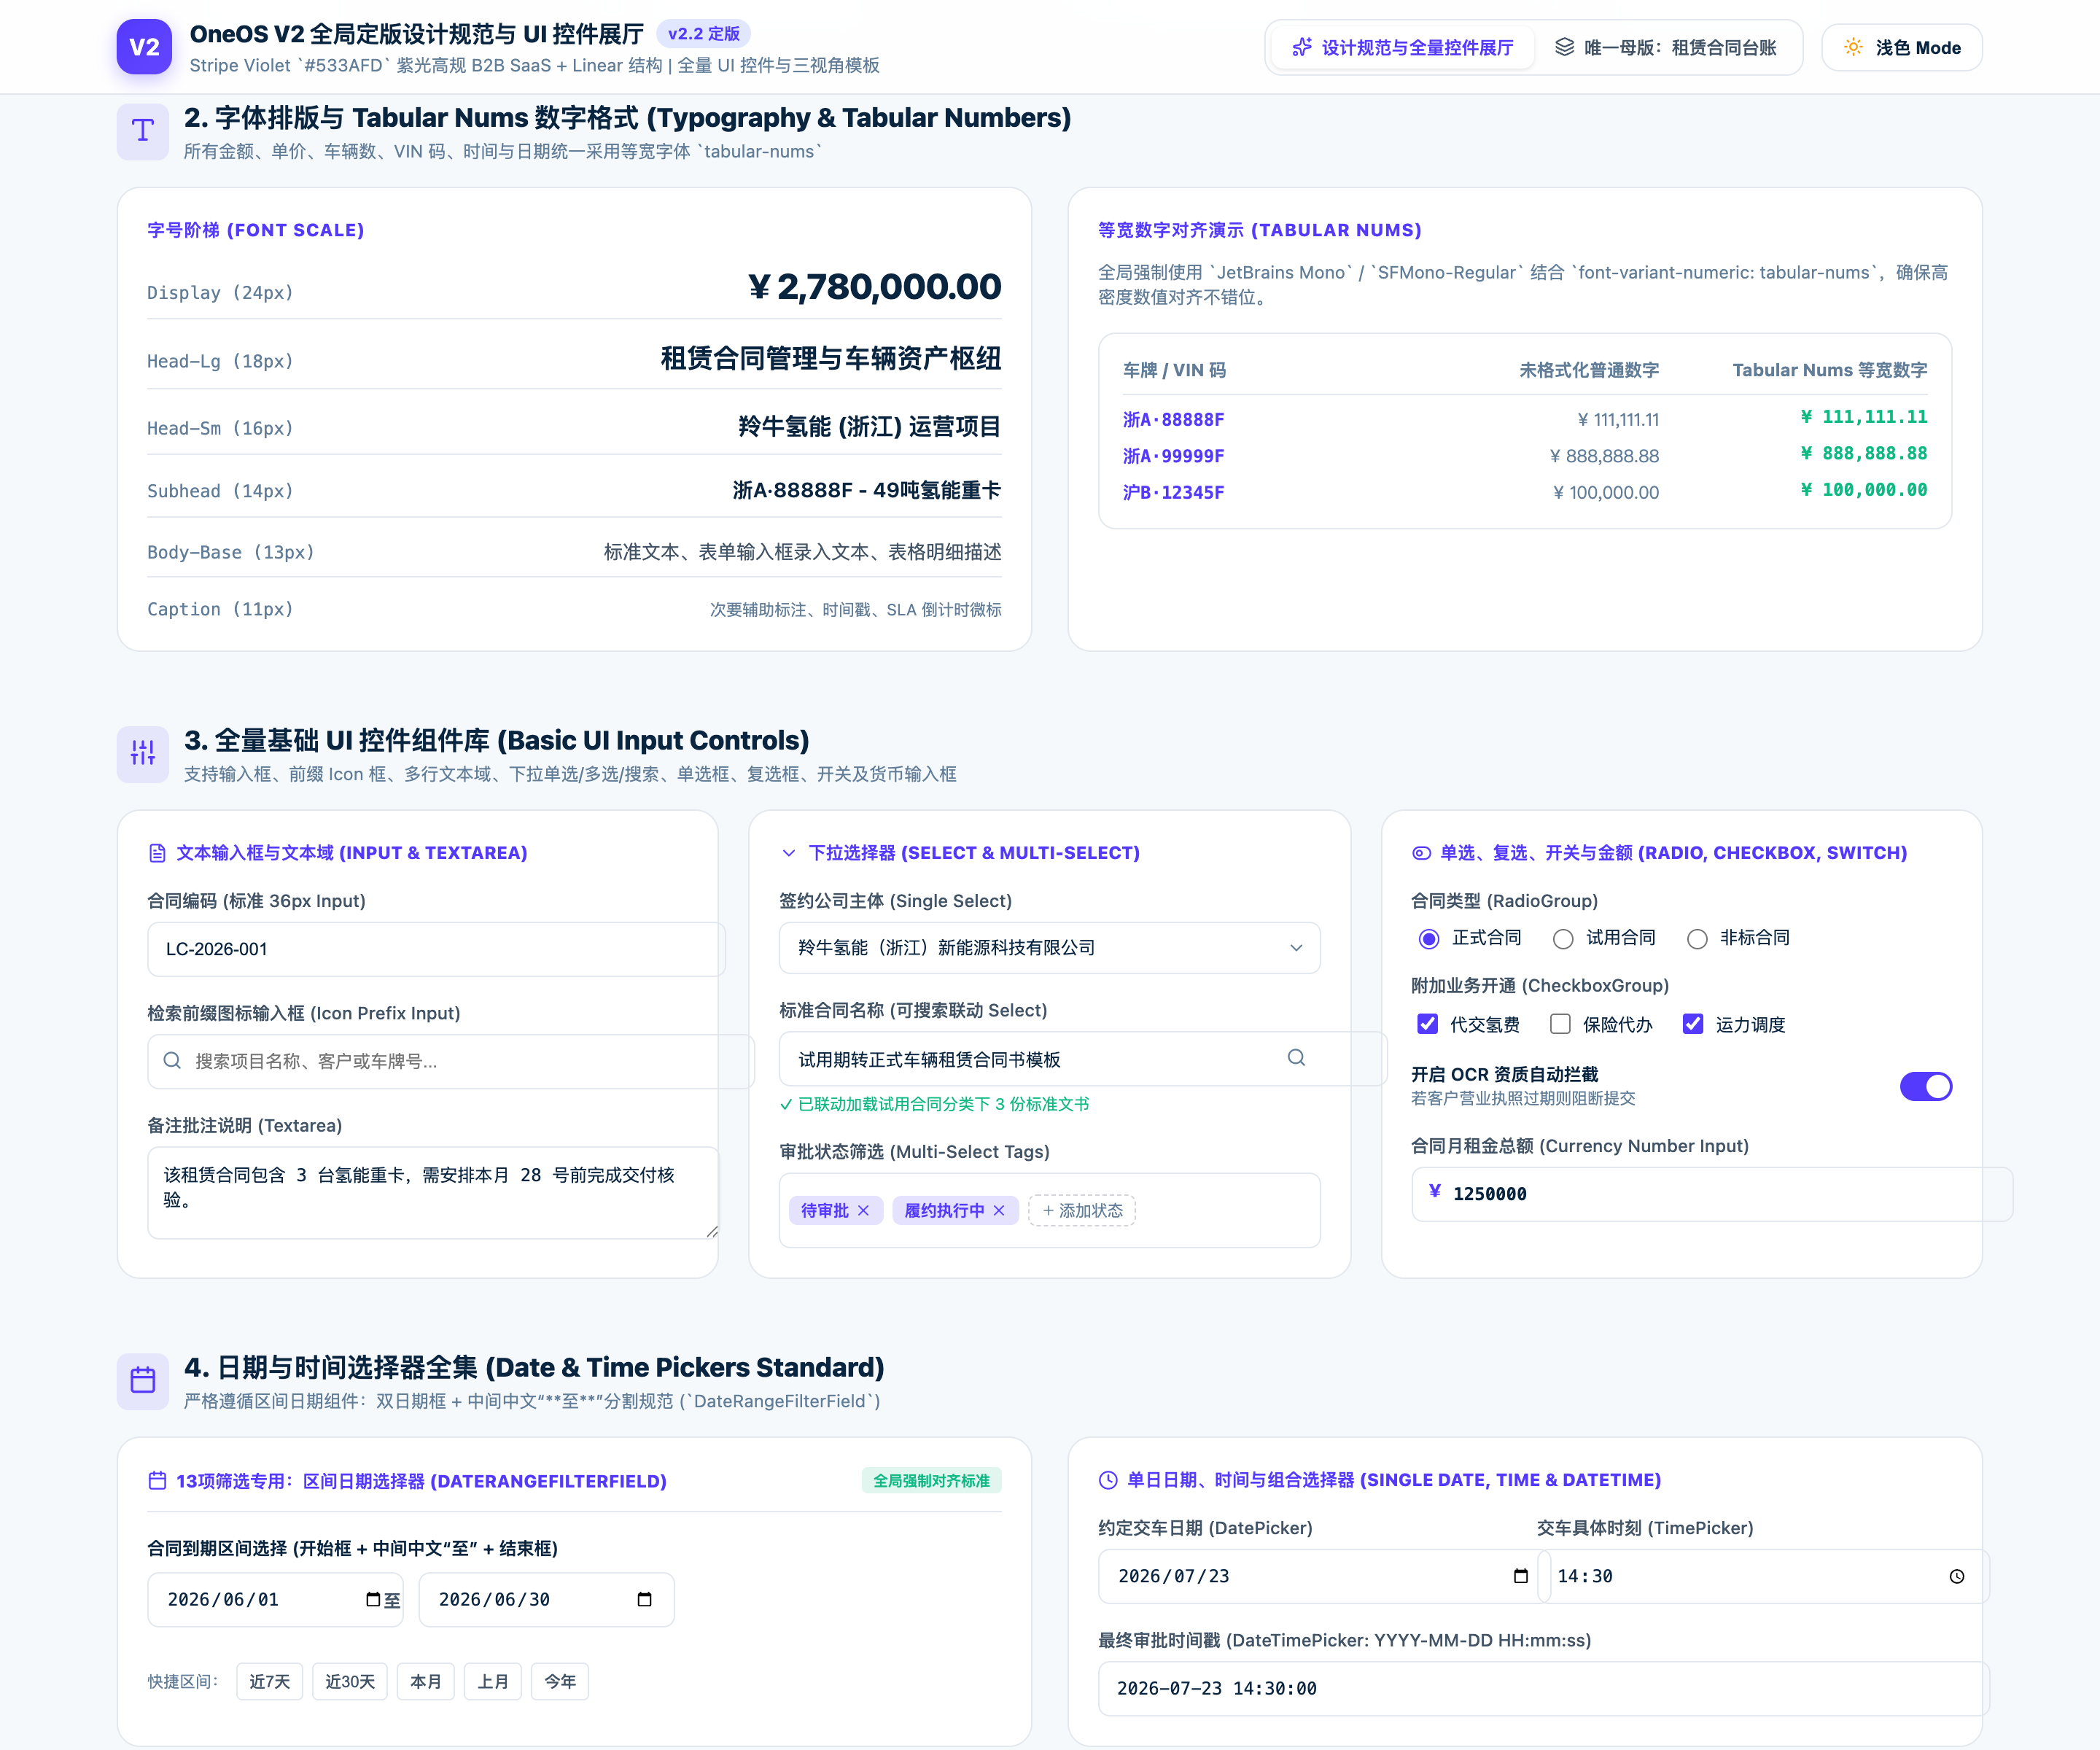
Task: Click the + 添加状态 button
Action: tap(1082, 1210)
